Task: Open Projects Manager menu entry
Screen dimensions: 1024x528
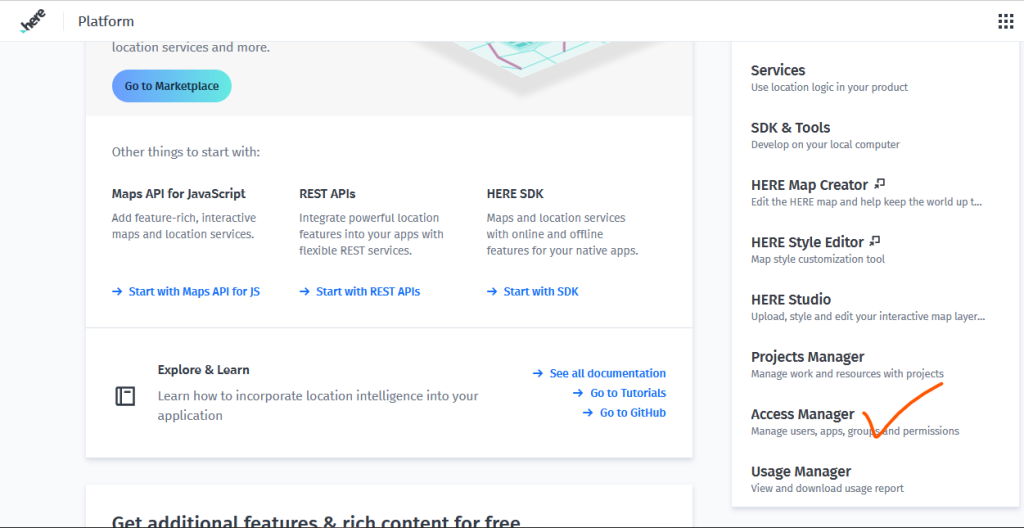Action: (847, 364)
